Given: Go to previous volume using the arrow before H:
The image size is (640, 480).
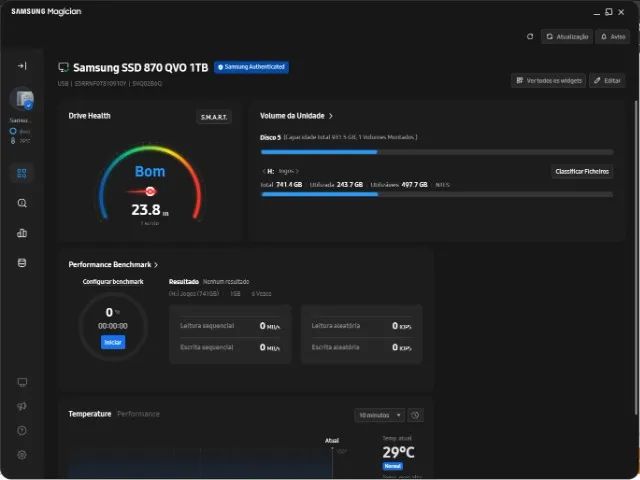Looking at the screenshot, I should [x=264, y=171].
